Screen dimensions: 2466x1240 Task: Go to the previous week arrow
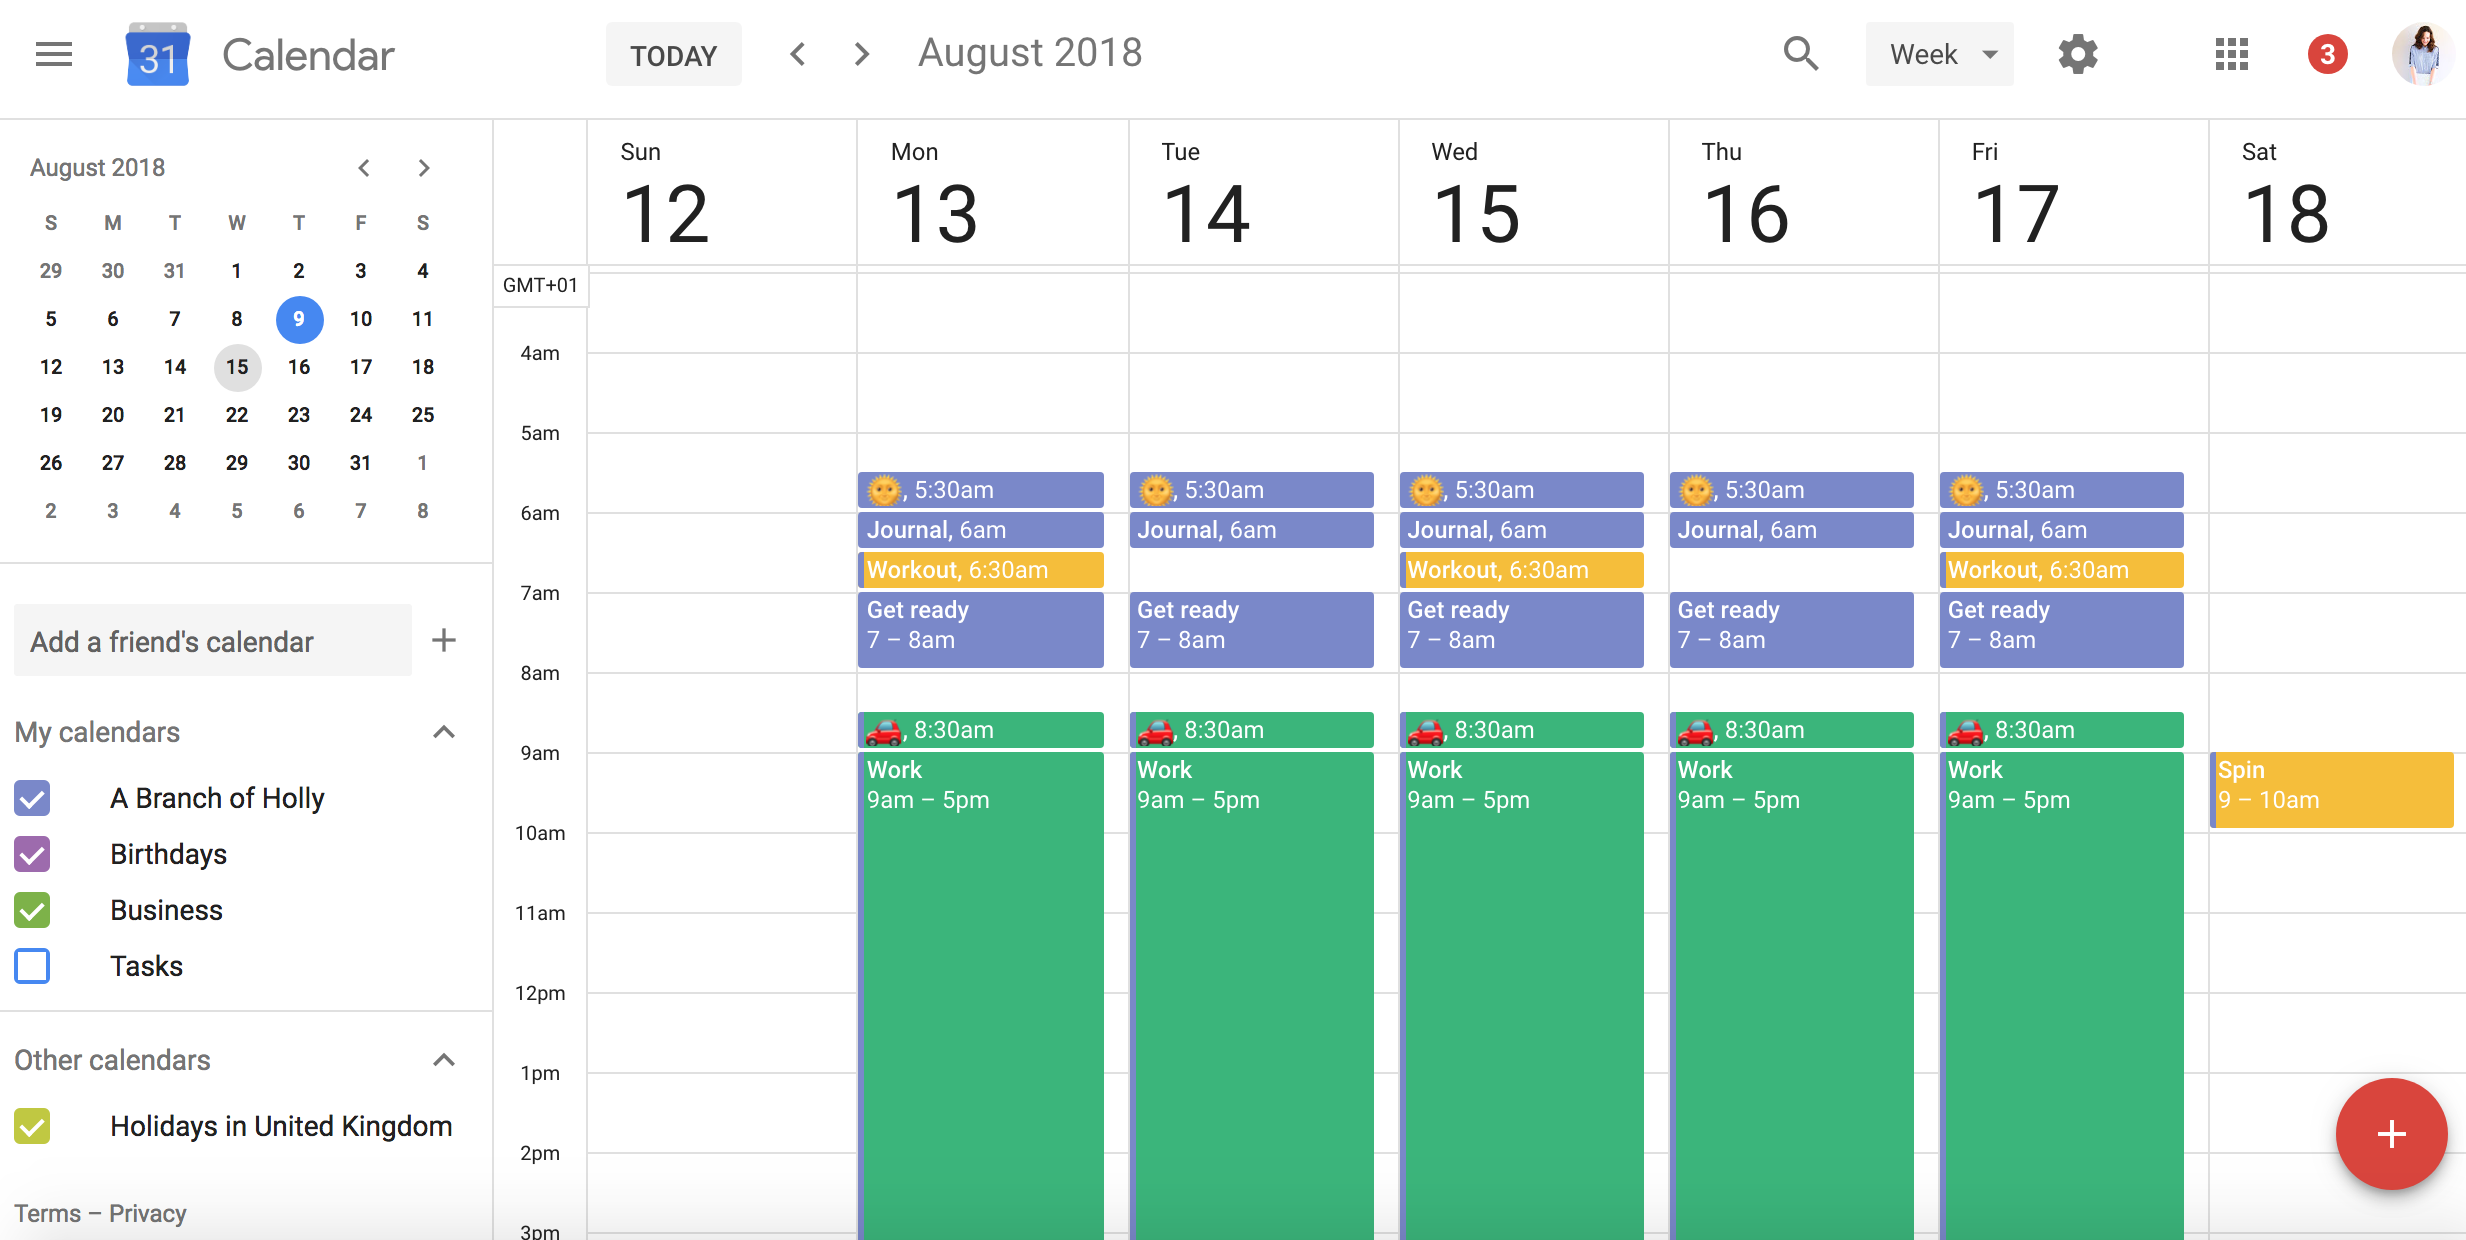[x=797, y=54]
